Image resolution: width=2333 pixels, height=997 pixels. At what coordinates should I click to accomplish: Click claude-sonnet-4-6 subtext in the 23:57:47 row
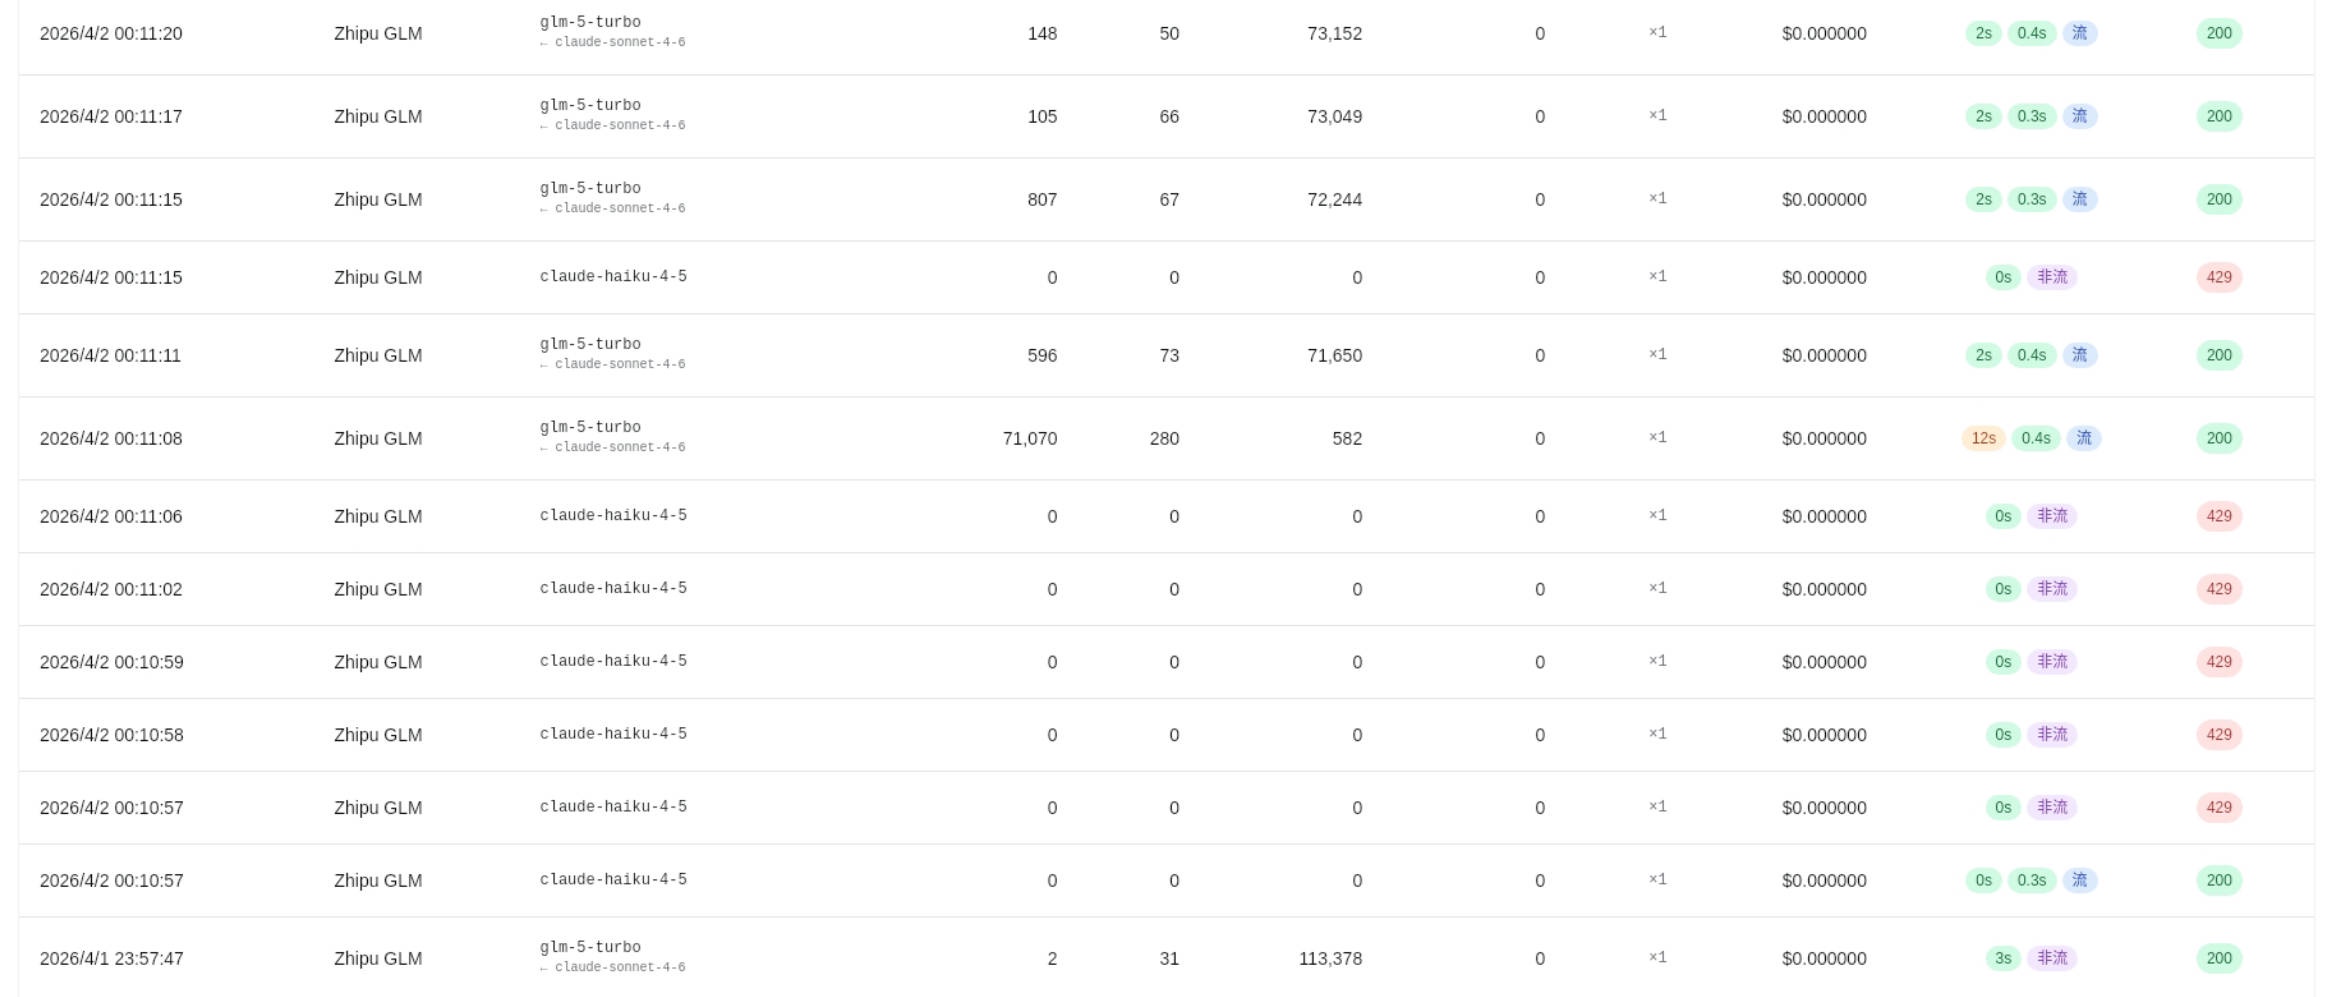[x=619, y=967]
